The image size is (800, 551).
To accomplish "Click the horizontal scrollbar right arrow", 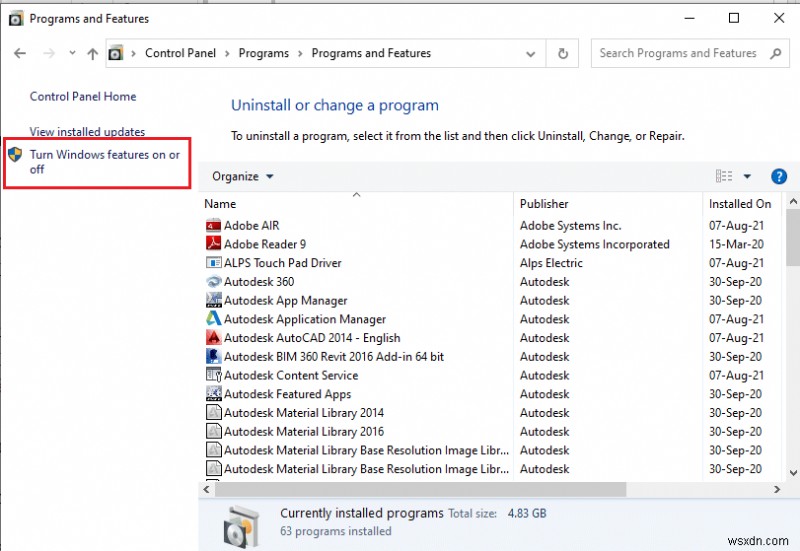I will (777, 489).
